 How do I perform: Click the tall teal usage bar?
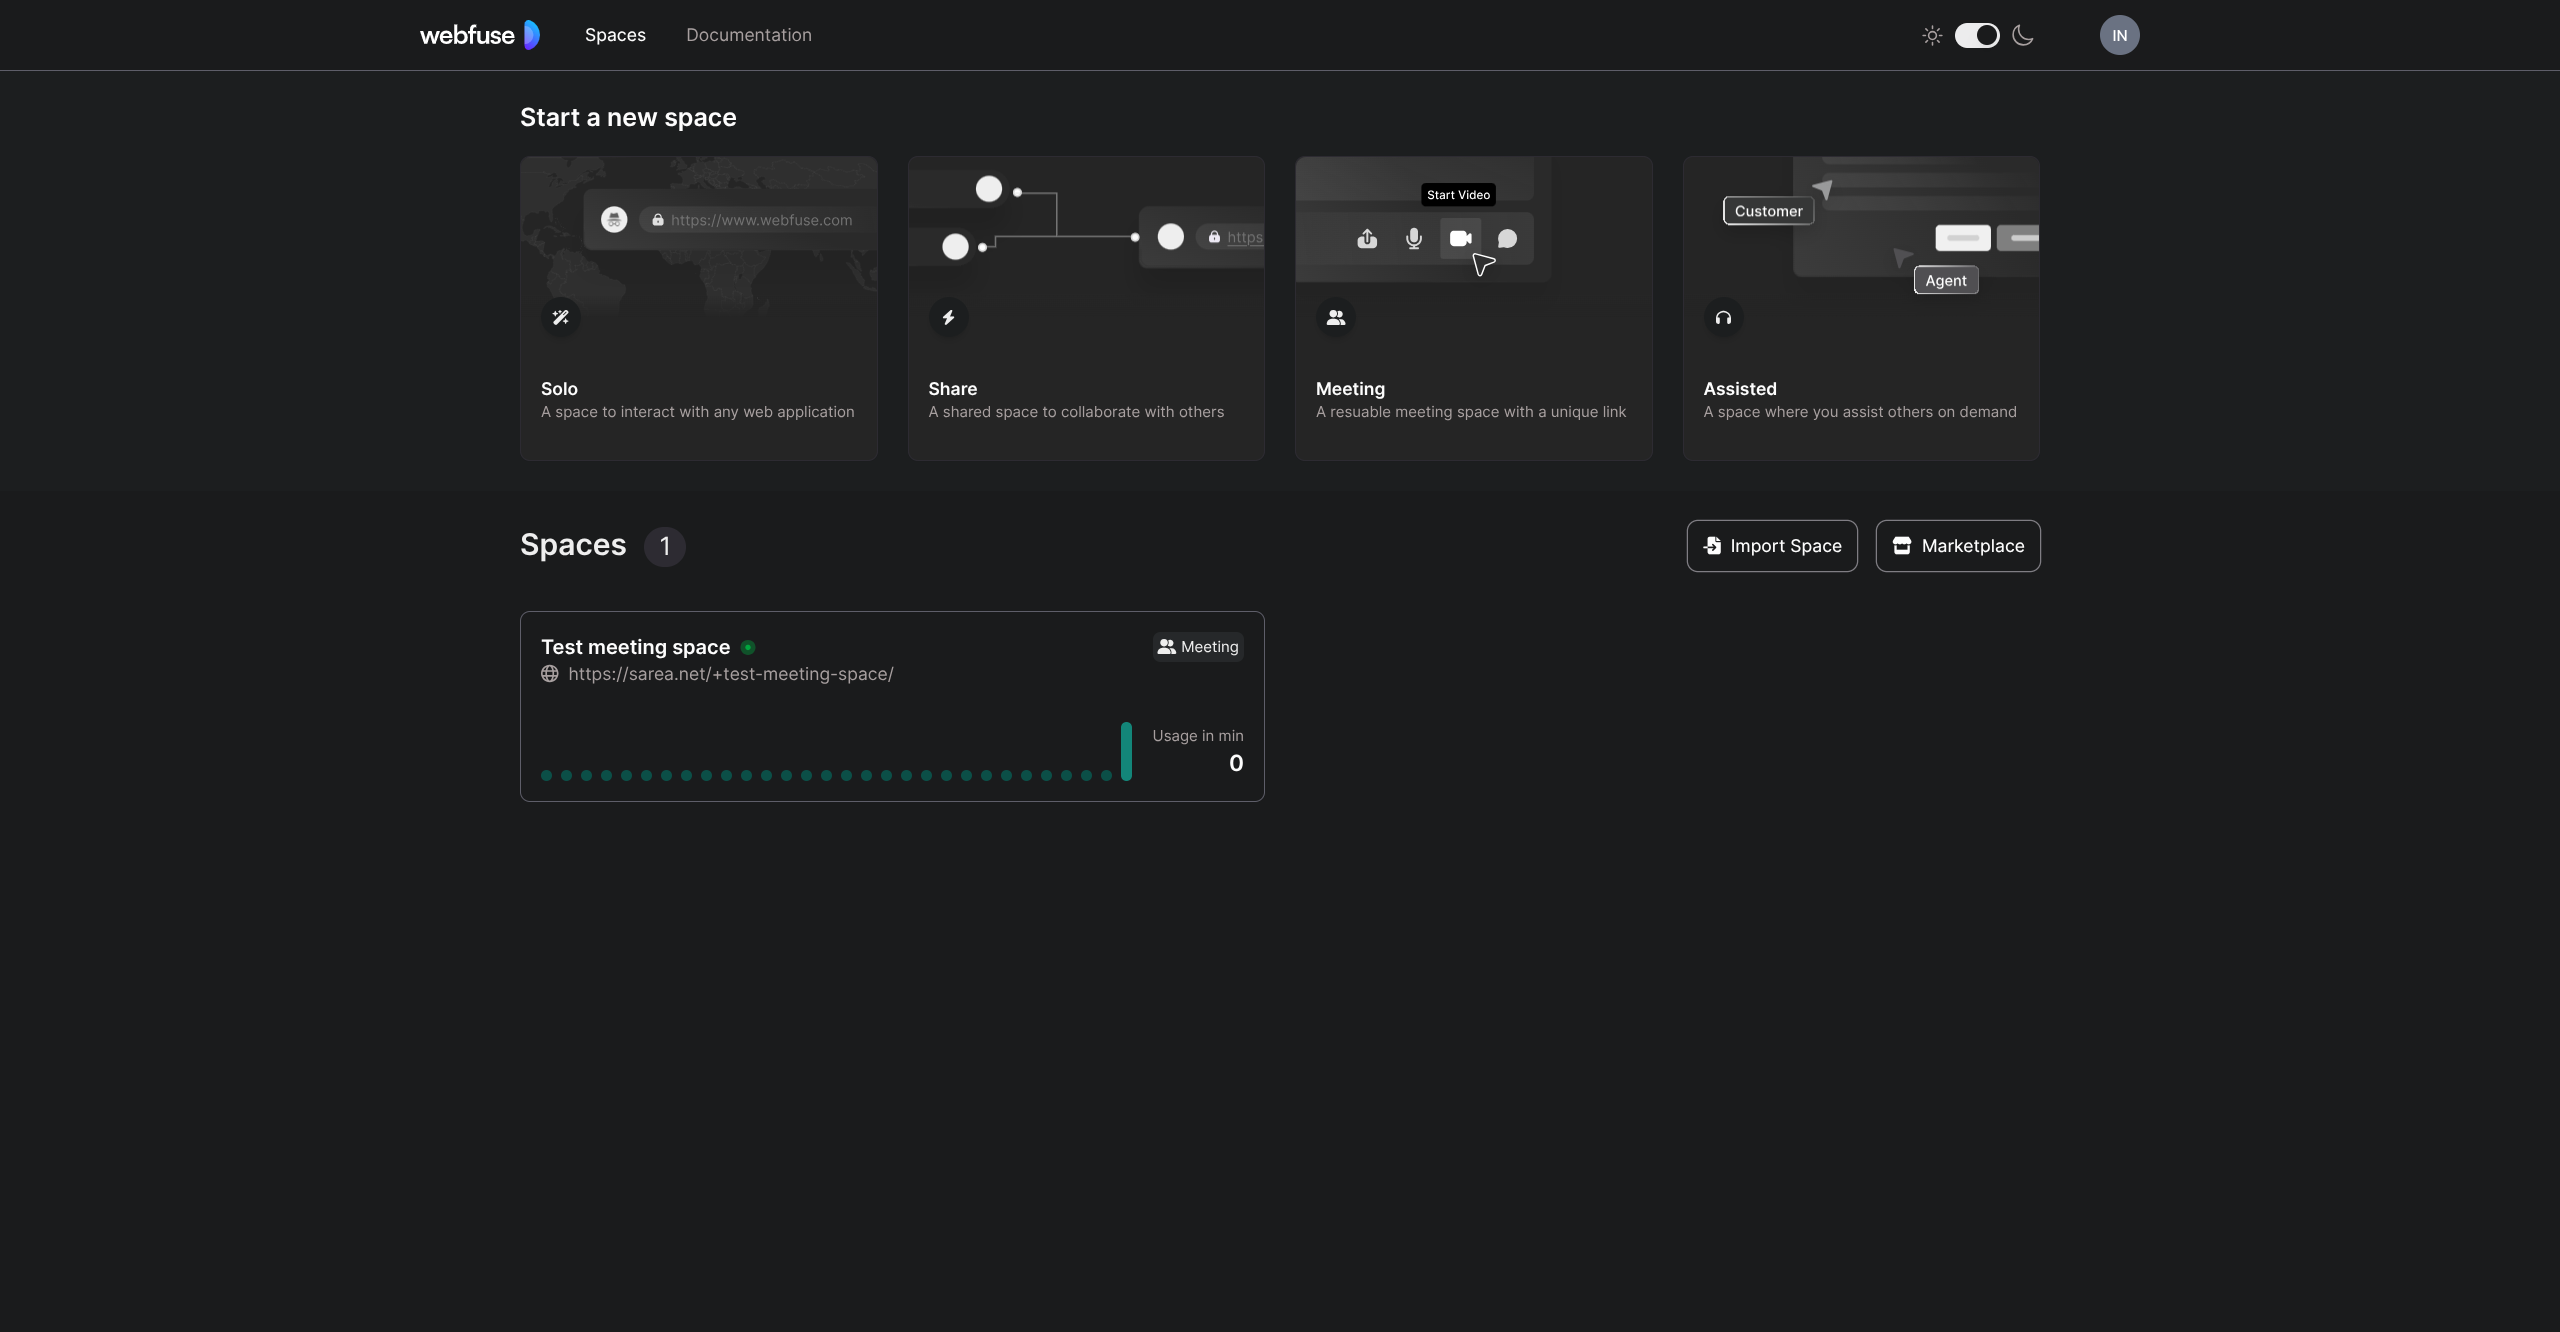(1126, 751)
